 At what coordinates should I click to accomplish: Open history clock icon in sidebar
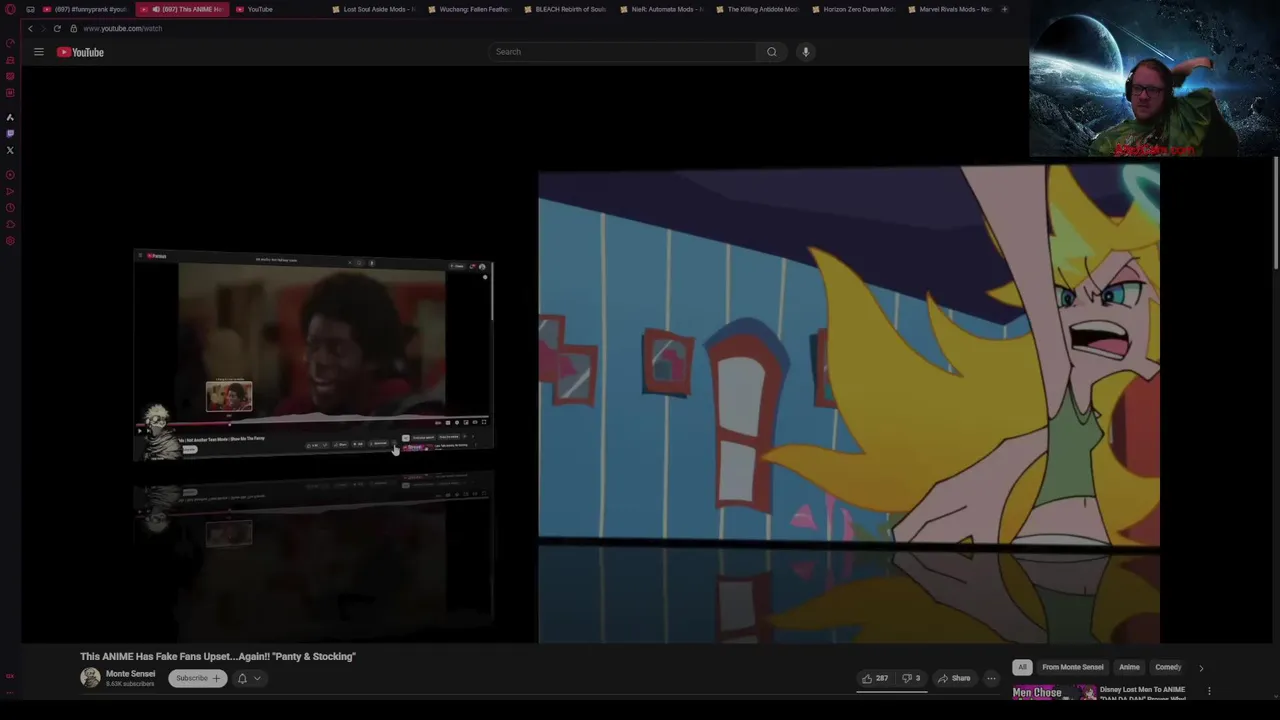(10, 208)
